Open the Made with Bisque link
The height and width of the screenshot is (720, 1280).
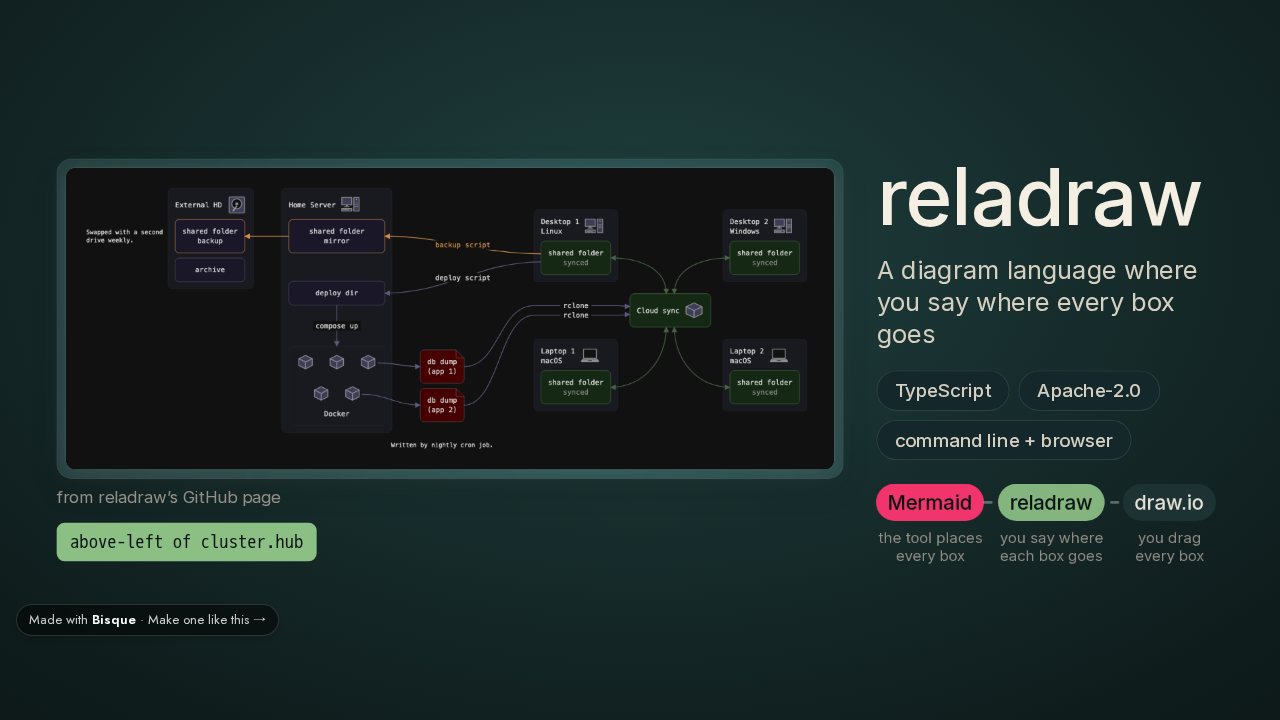tap(147, 620)
